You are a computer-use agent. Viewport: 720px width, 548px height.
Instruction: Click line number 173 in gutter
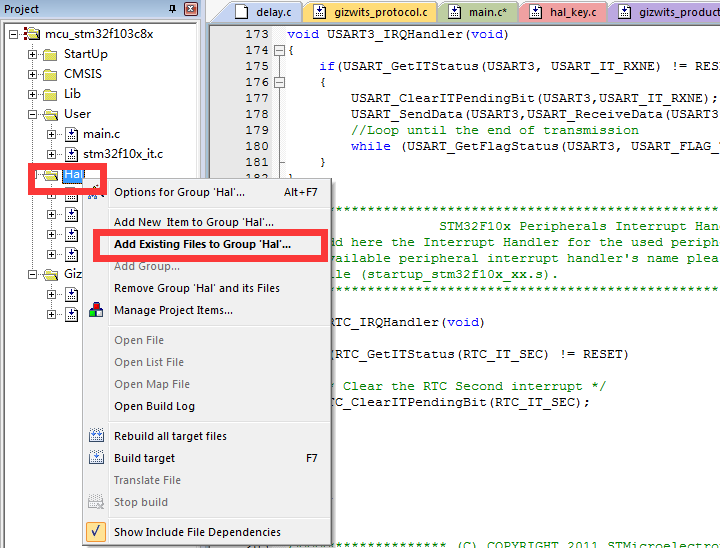[257, 34]
